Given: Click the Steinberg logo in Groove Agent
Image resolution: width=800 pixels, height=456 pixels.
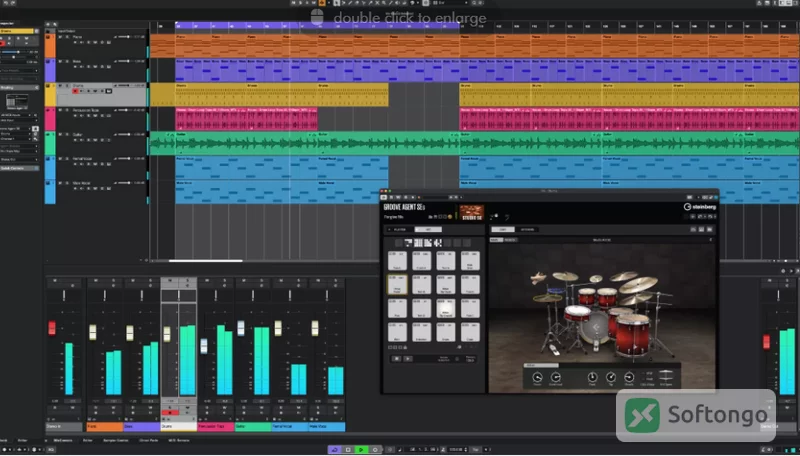Looking at the screenshot, I should (700, 207).
